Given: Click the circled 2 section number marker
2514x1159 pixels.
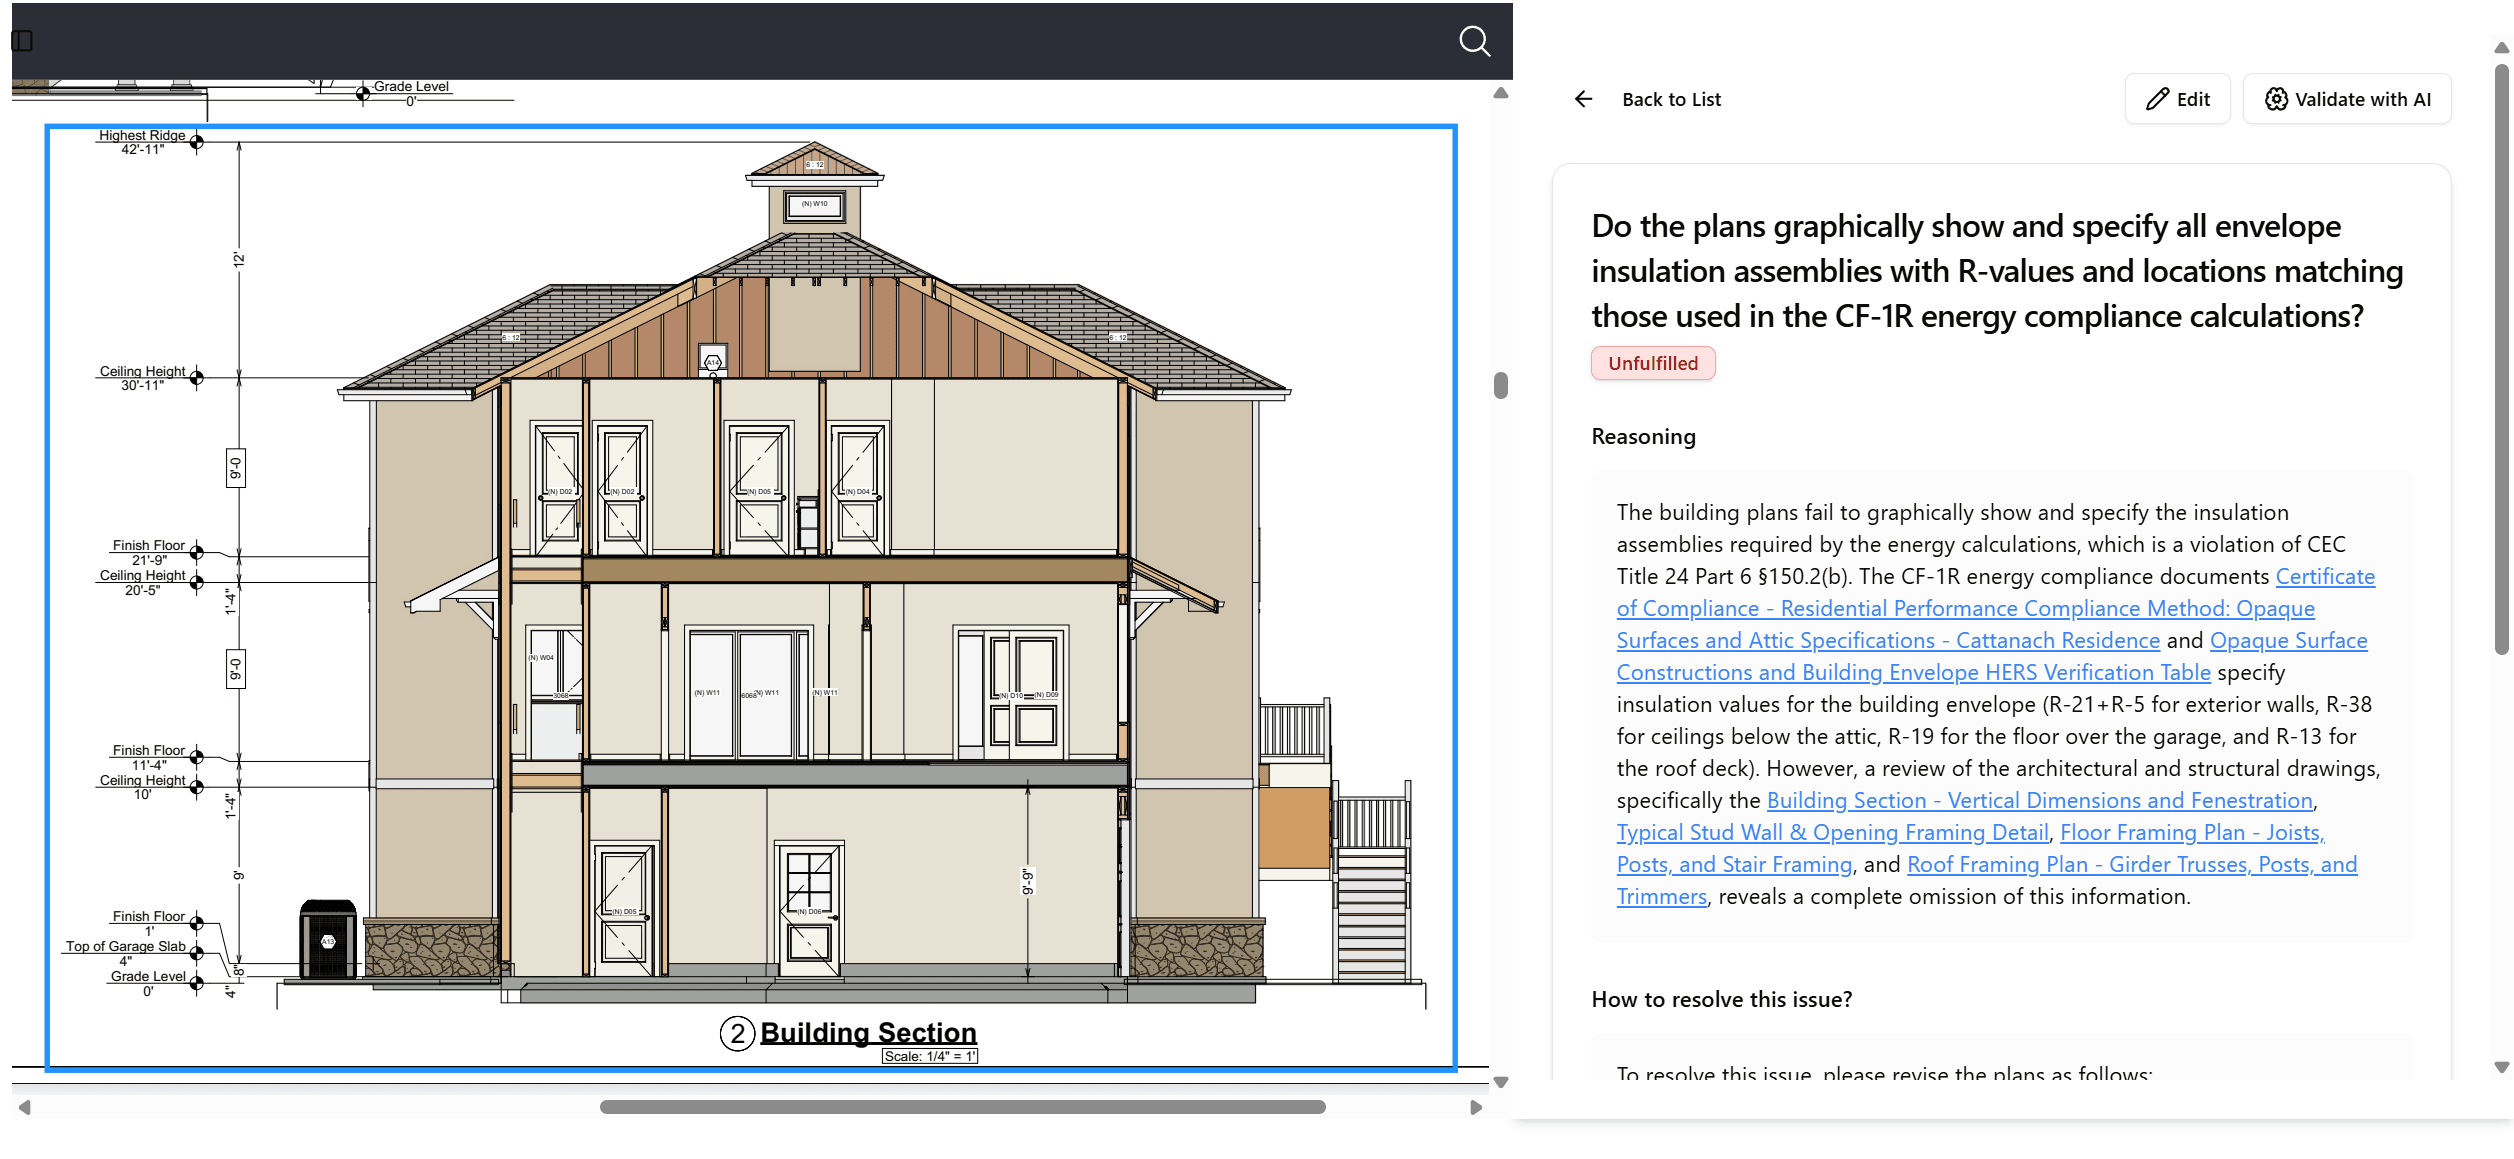Looking at the screenshot, I should (737, 1033).
